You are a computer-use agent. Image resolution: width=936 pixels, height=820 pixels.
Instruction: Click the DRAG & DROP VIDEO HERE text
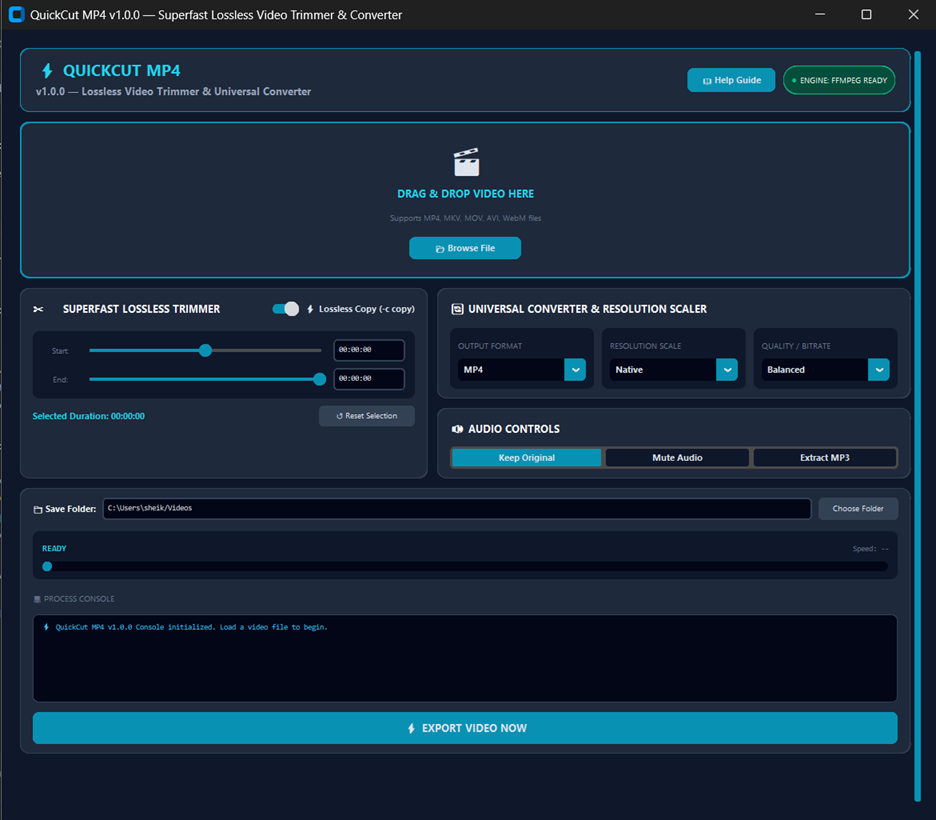[466, 194]
